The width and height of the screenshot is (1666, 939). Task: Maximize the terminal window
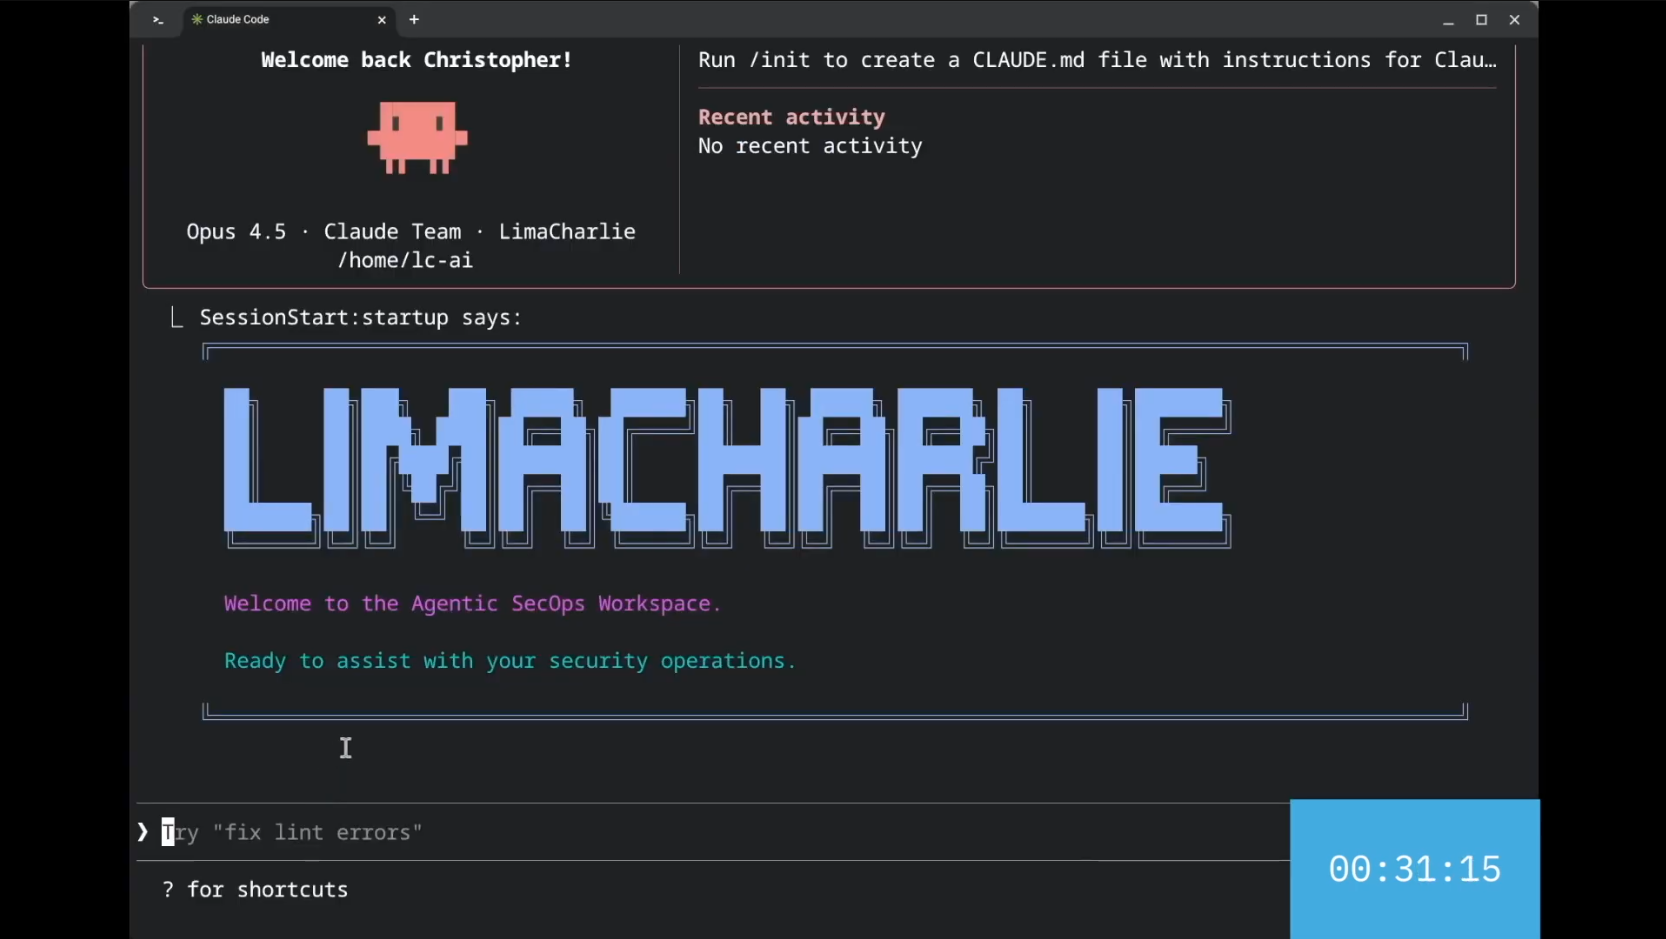[1481, 20]
